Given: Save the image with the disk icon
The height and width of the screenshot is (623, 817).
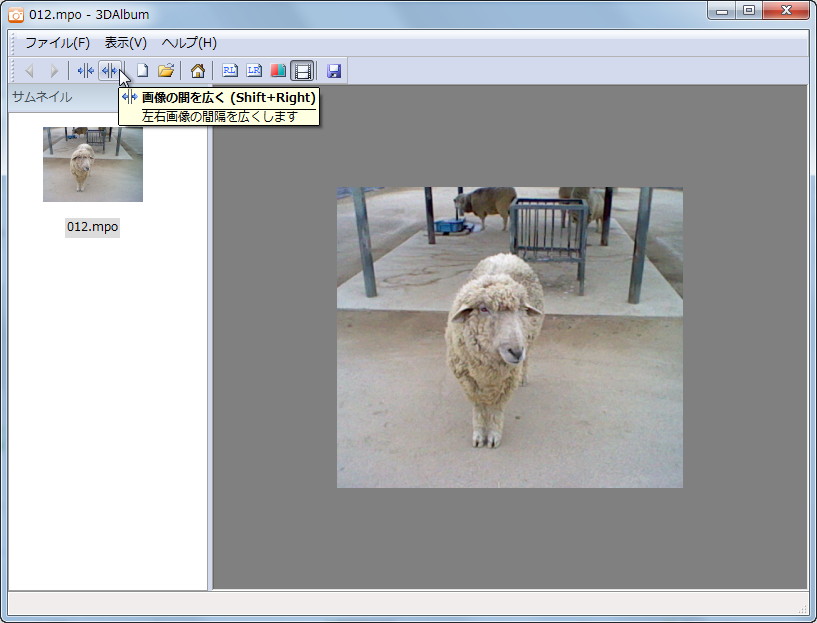Looking at the screenshot, I should [334, 70].
